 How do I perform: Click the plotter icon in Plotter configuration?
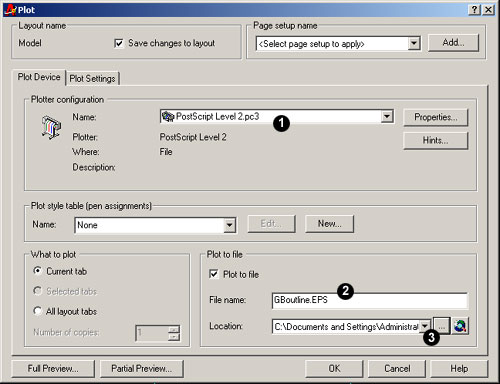(51, 127)
